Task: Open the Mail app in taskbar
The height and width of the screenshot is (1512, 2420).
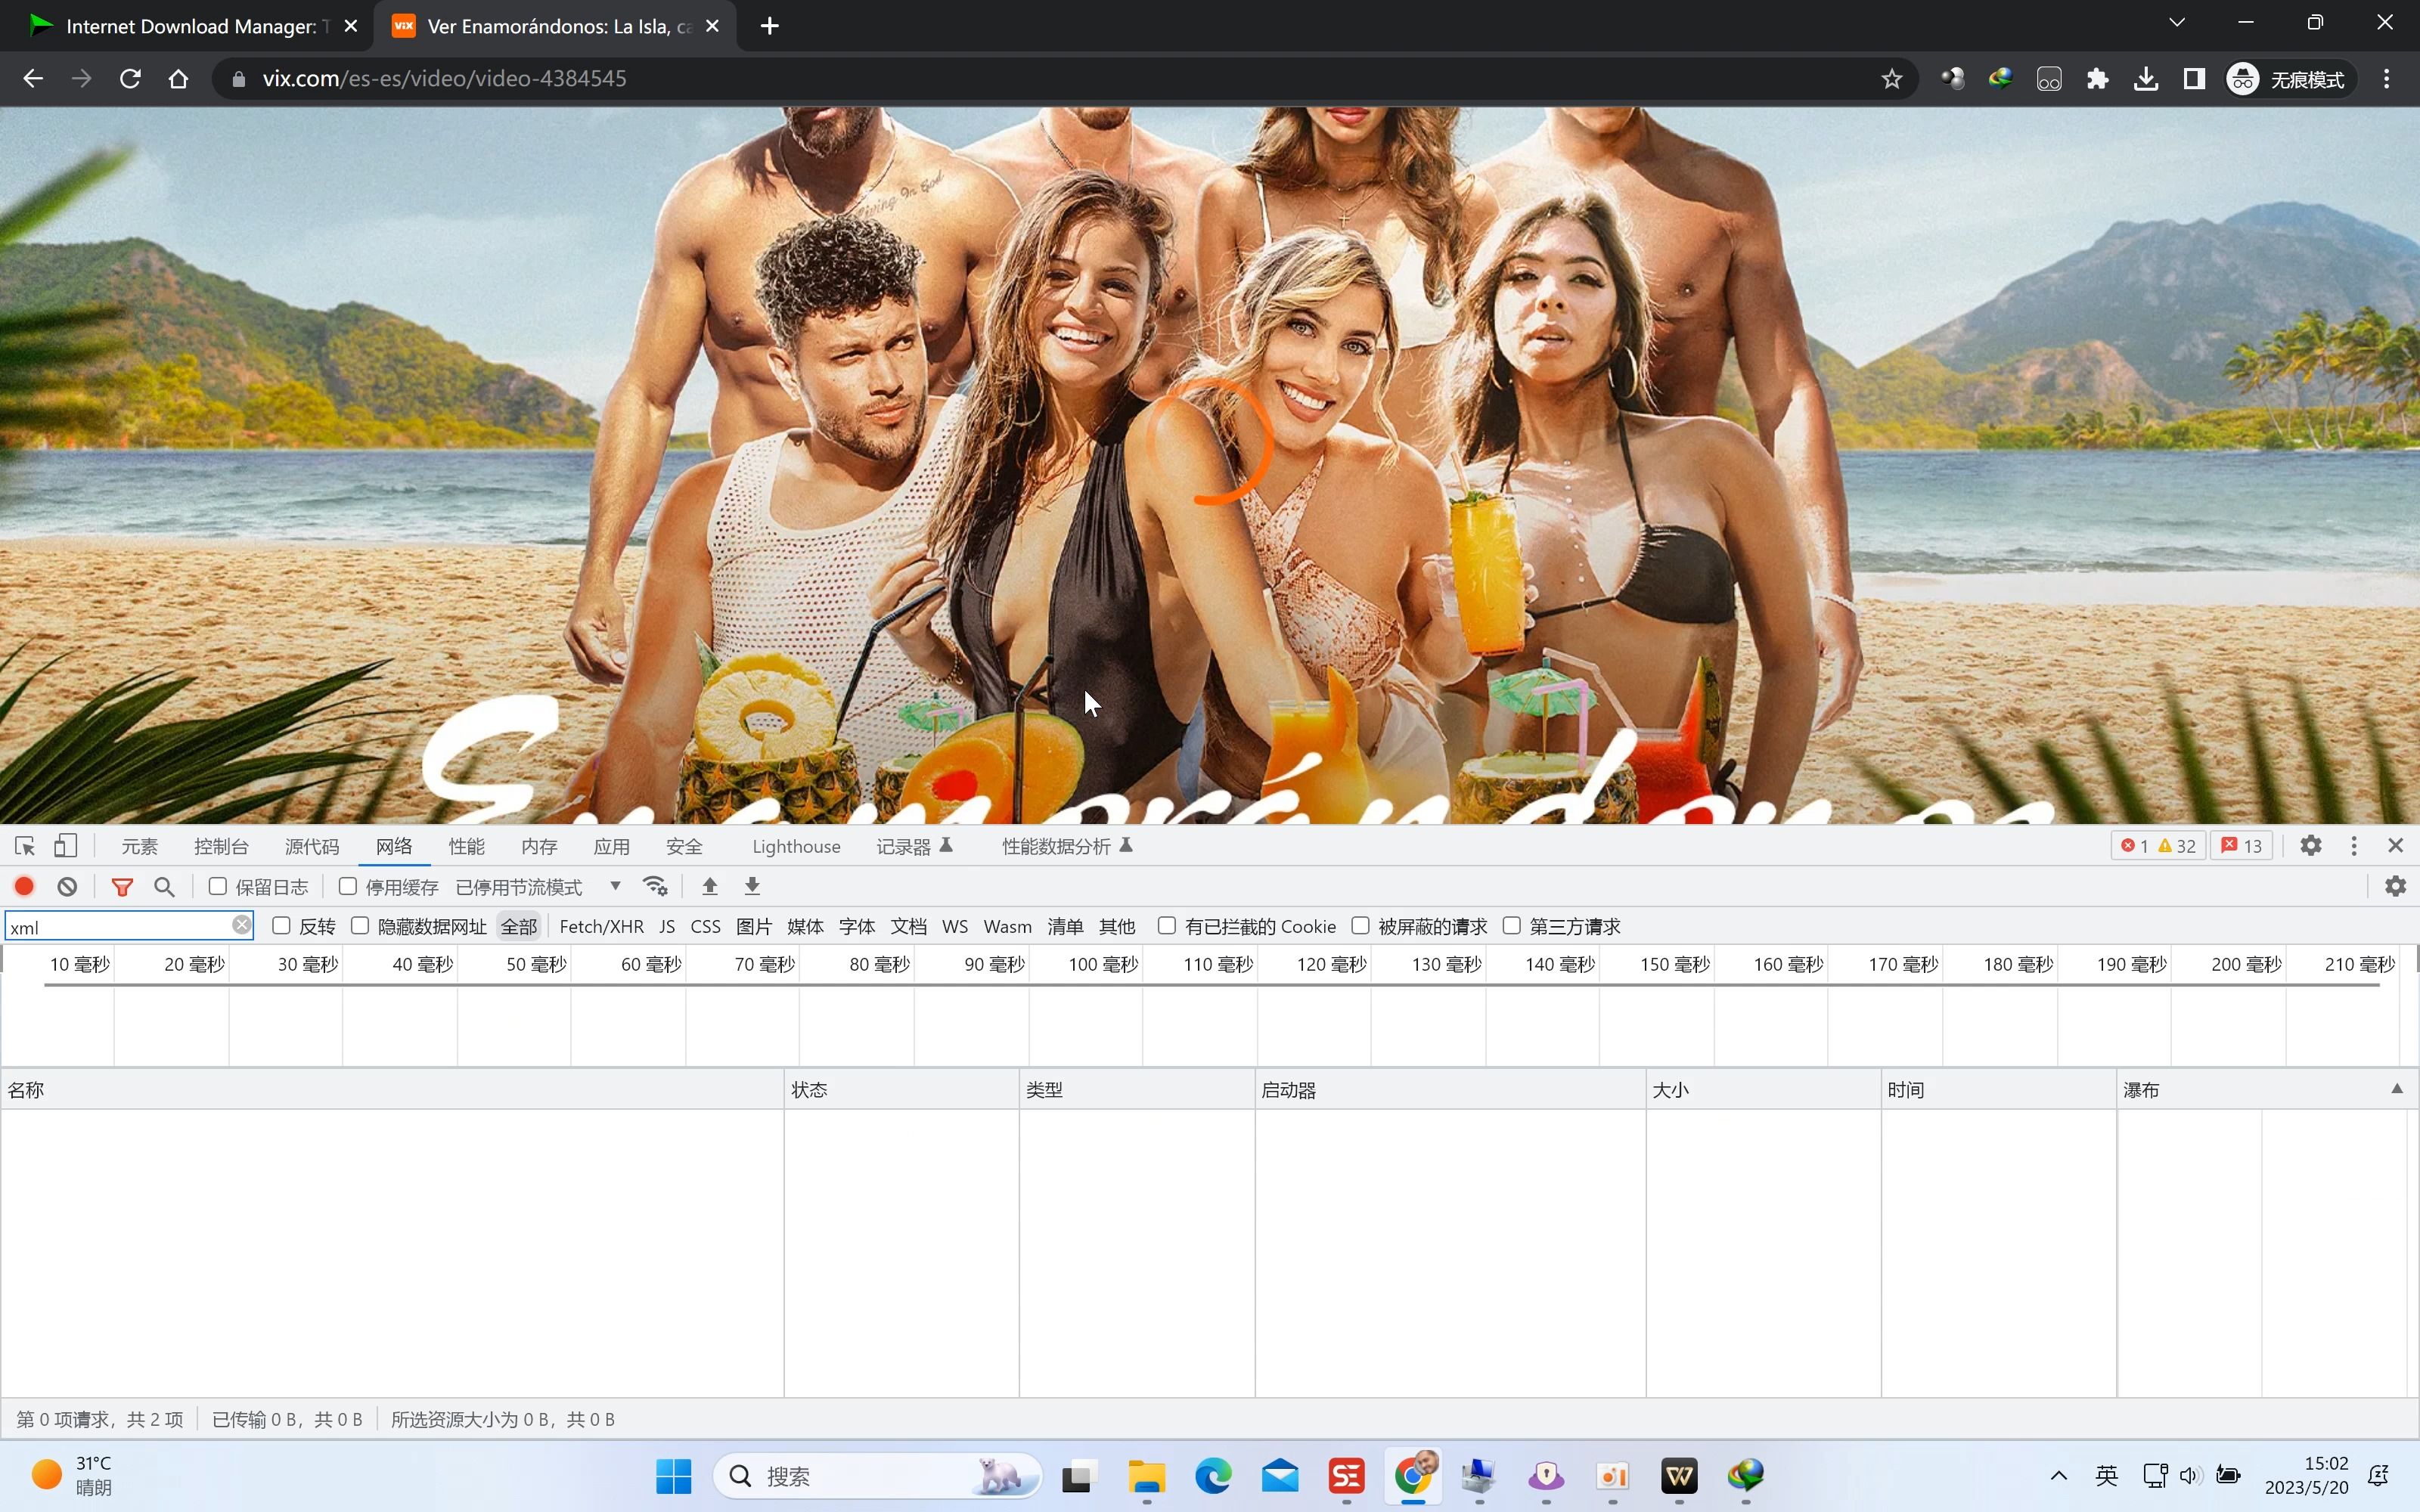Action: click(1280, 1476)
